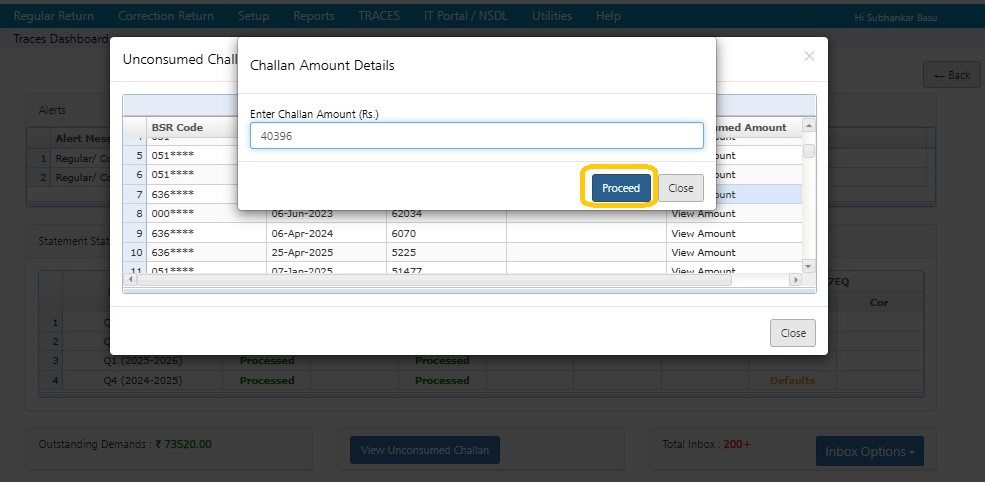Open the Correction Return menu

[x=165, y=16]
